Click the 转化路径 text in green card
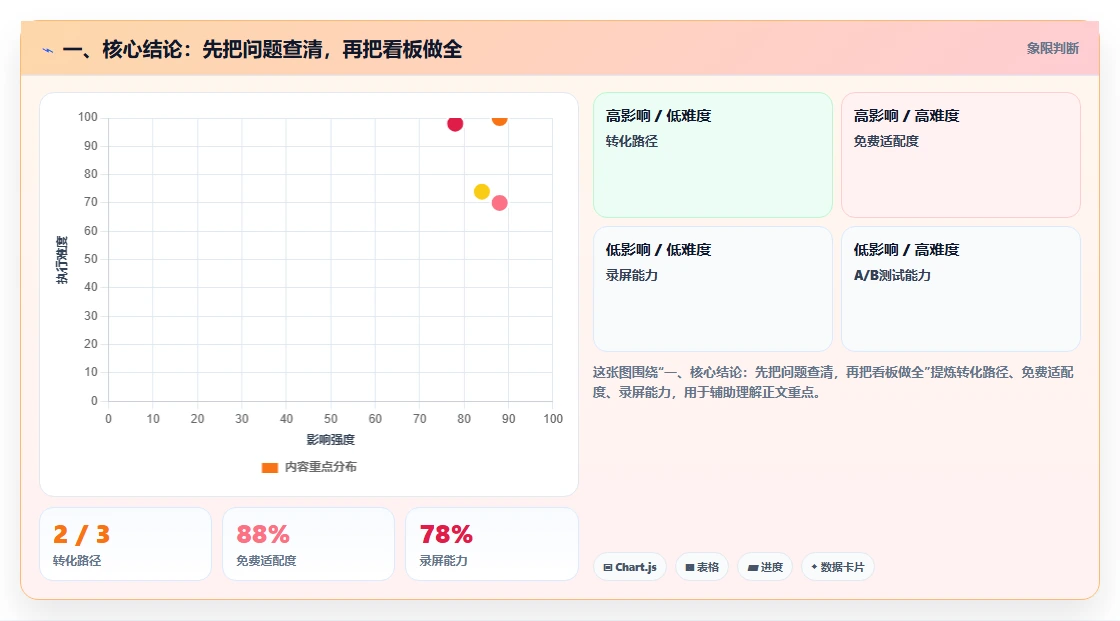 tap(631, 141)
